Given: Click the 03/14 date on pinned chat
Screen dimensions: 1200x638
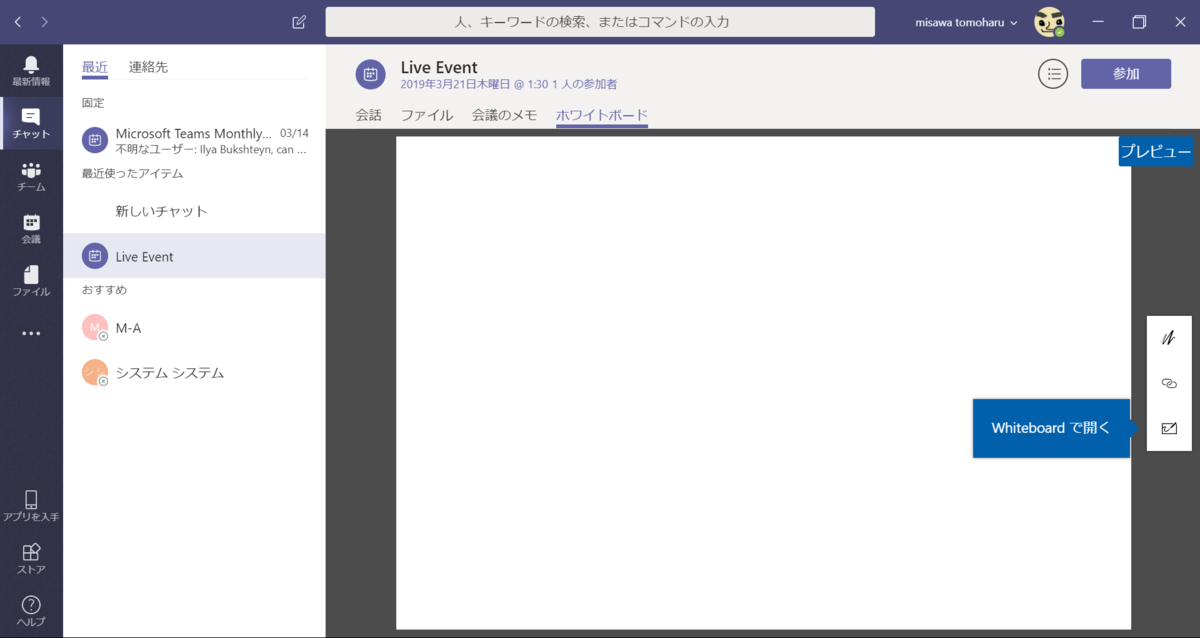Looking at the screenshot, I should pyautogui.click(x=294, y=133).
